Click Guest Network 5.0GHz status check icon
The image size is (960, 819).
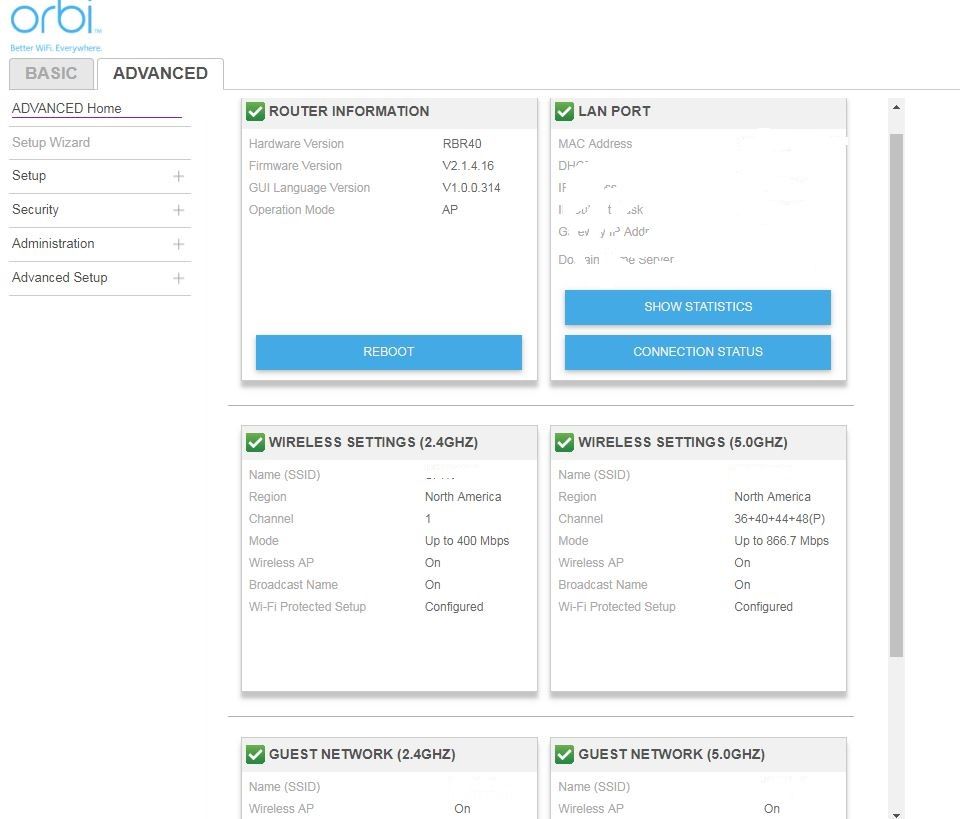pos(565,755)
